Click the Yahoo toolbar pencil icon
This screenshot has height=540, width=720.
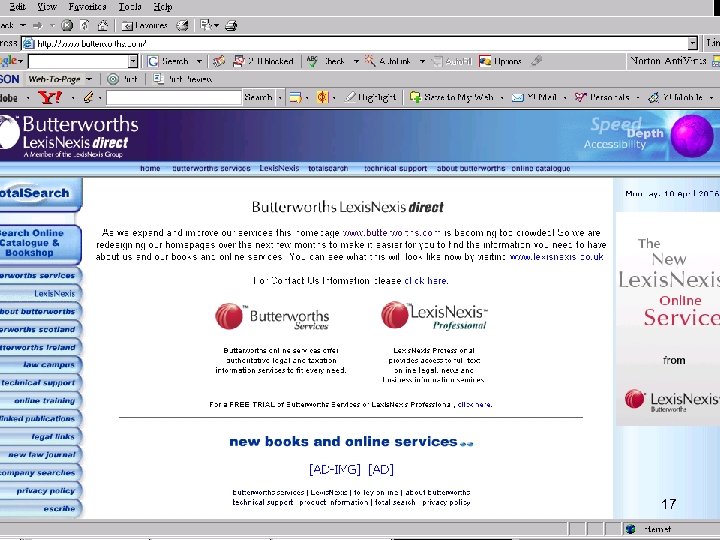click(x=89, y=97)
